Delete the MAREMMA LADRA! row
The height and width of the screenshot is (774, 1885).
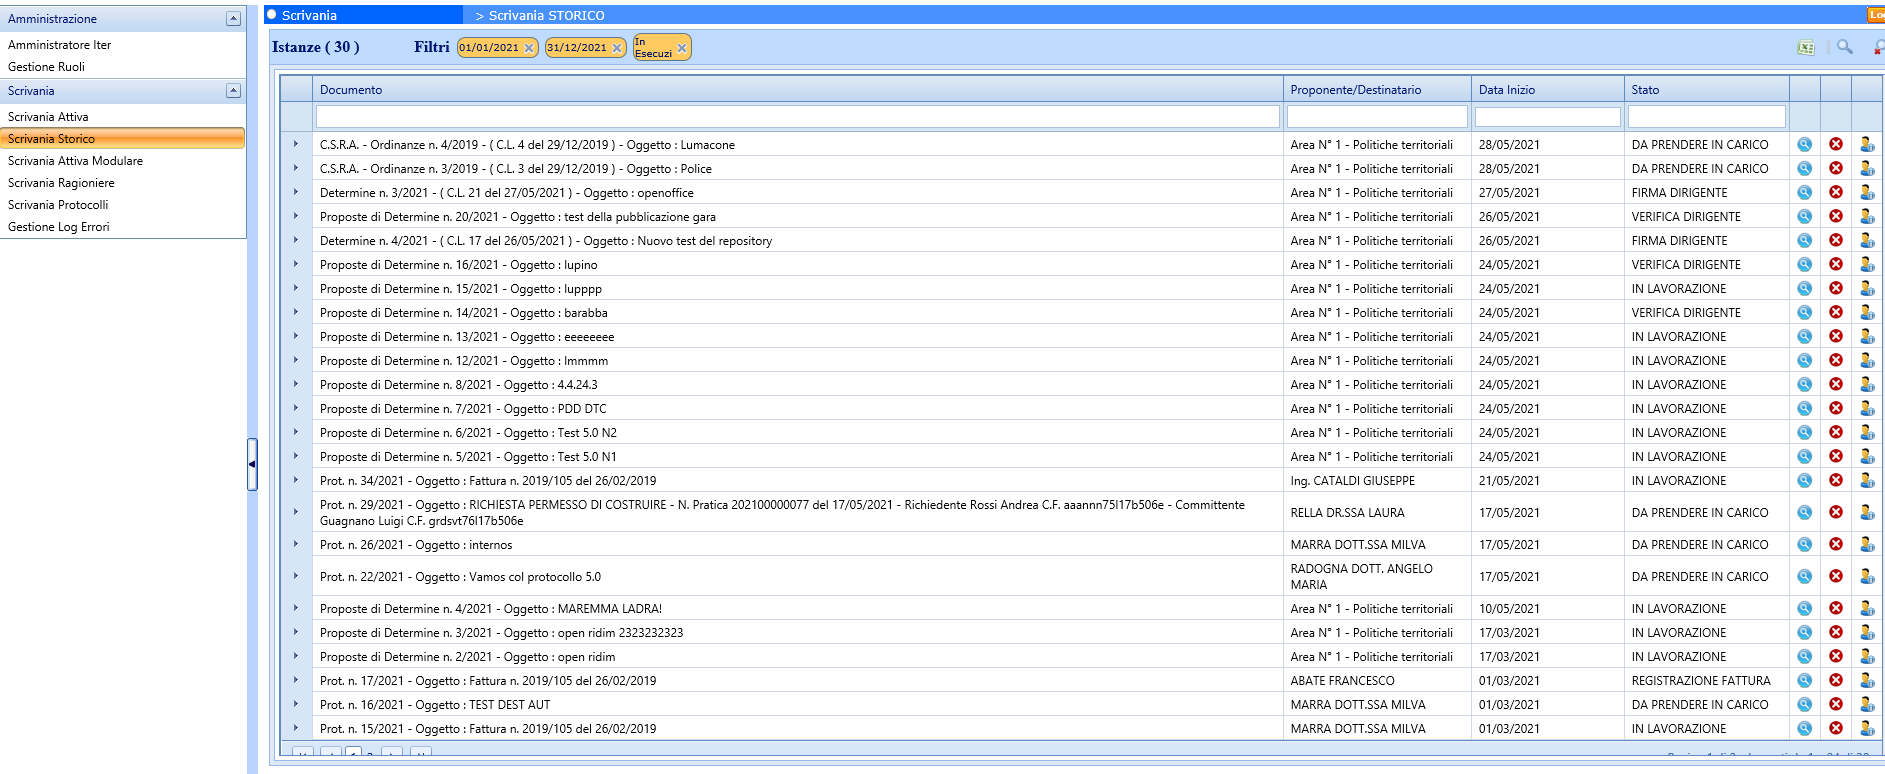coord(1836,608)
